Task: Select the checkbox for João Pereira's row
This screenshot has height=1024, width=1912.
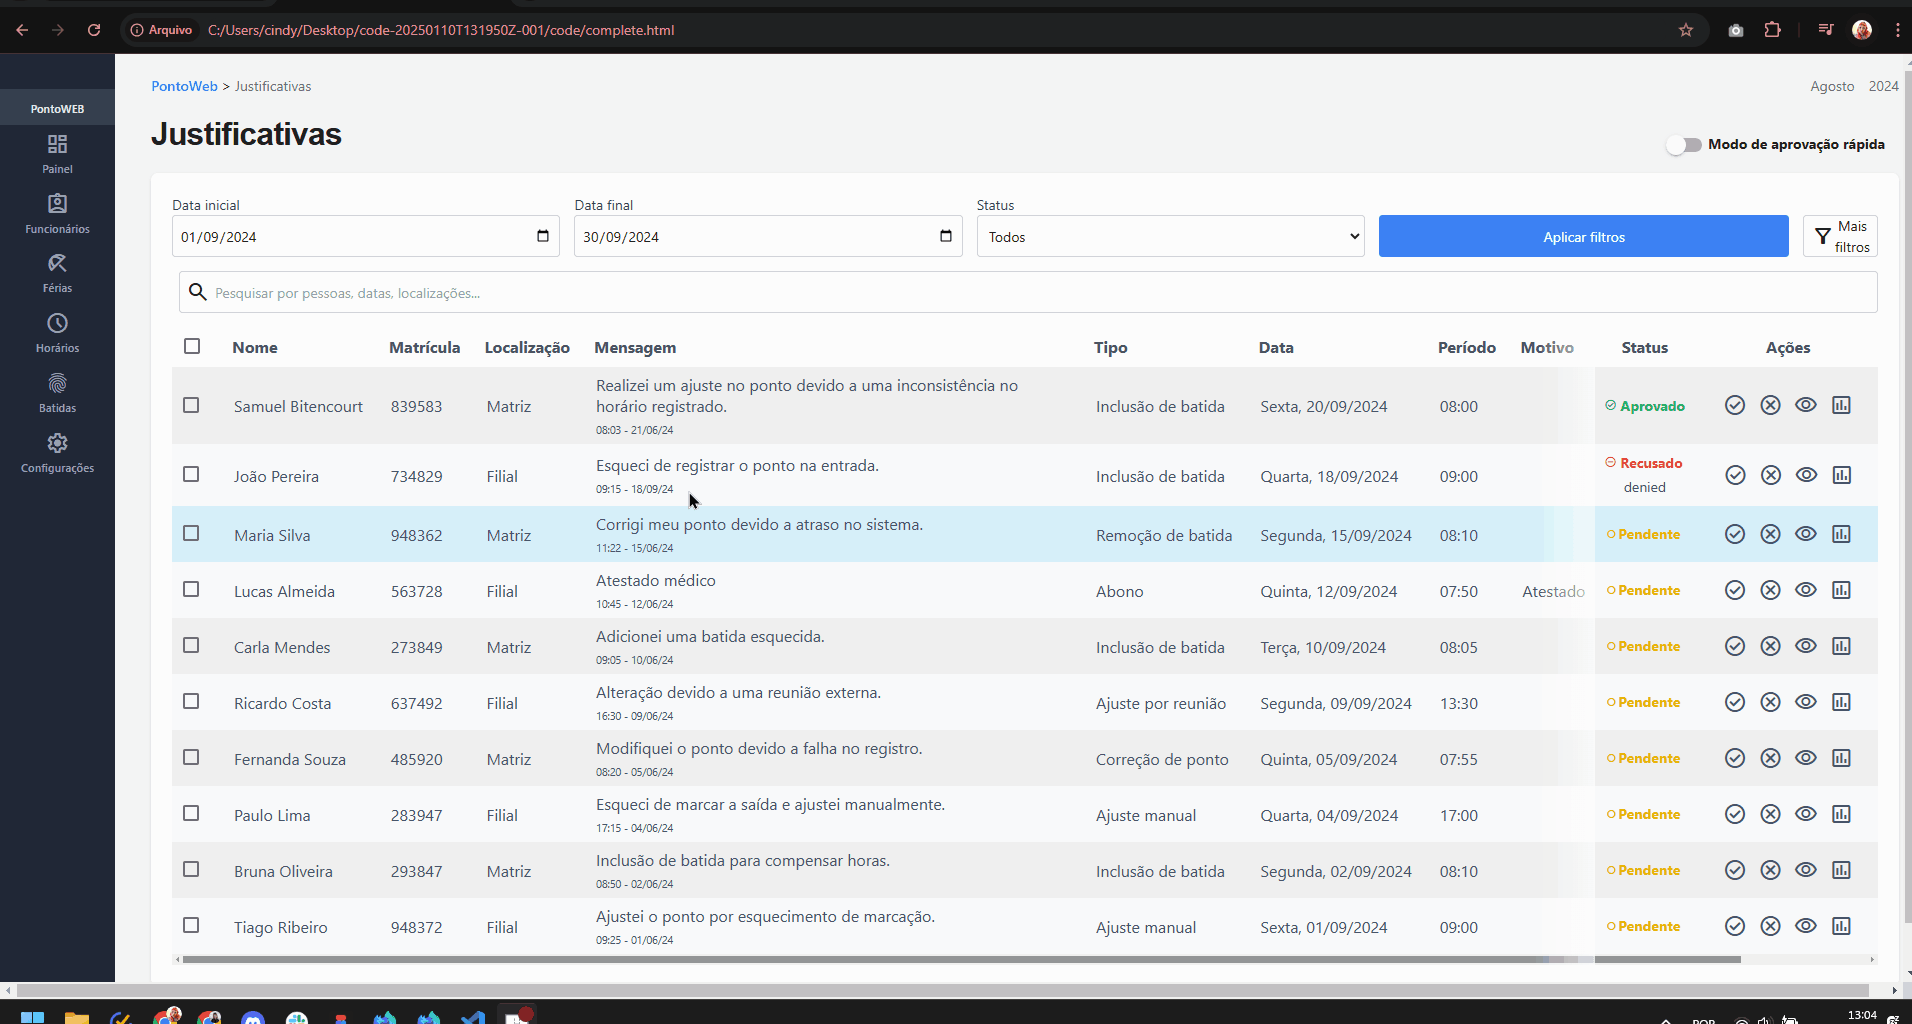Action: (192, 475)
